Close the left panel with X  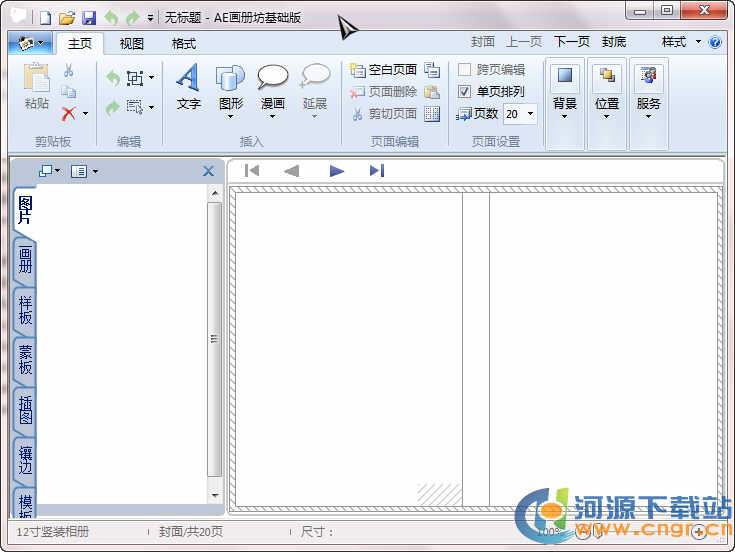coord(208,171)
